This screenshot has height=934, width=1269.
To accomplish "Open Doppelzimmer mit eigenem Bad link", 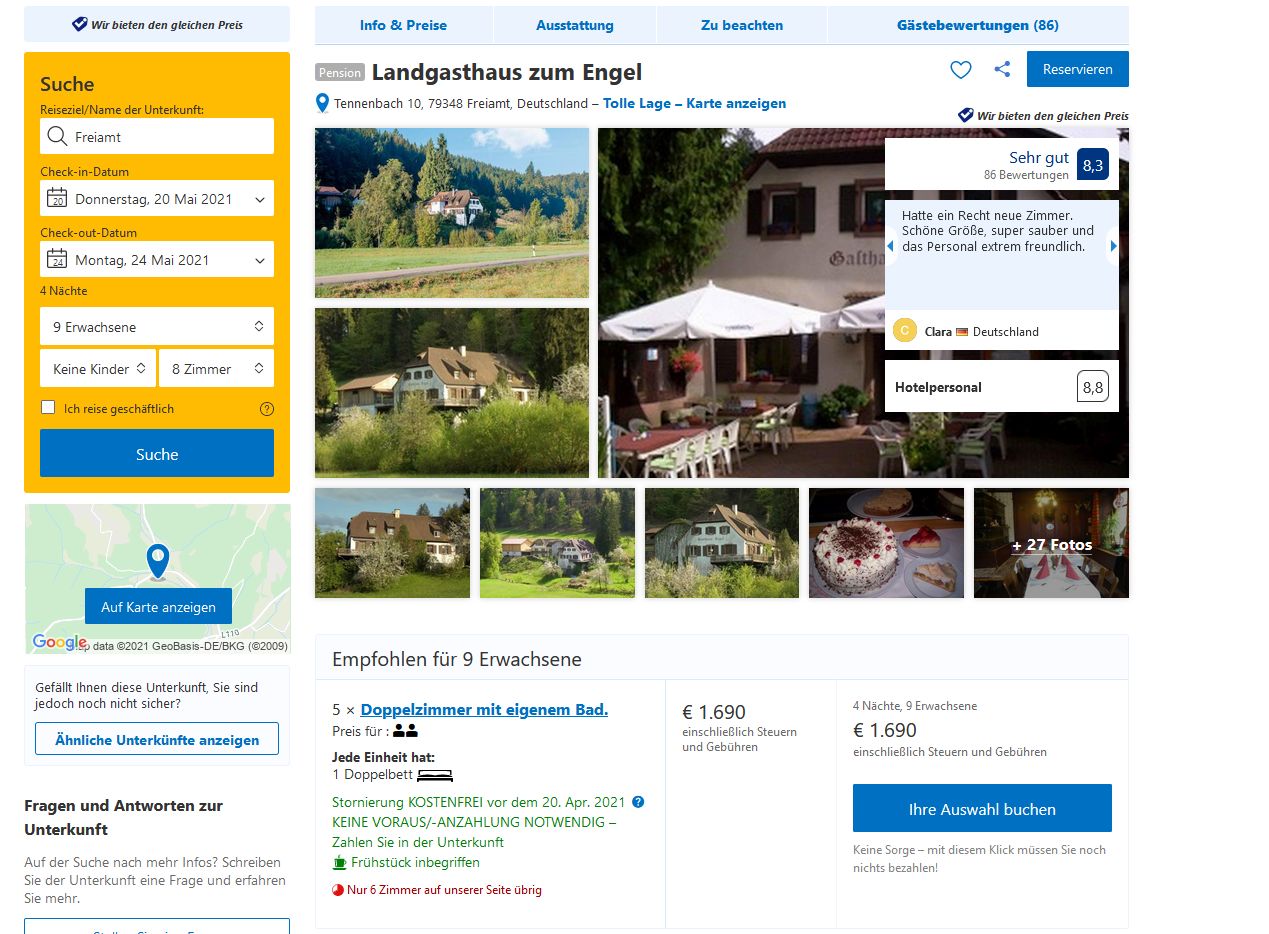I will coord(484,710).
